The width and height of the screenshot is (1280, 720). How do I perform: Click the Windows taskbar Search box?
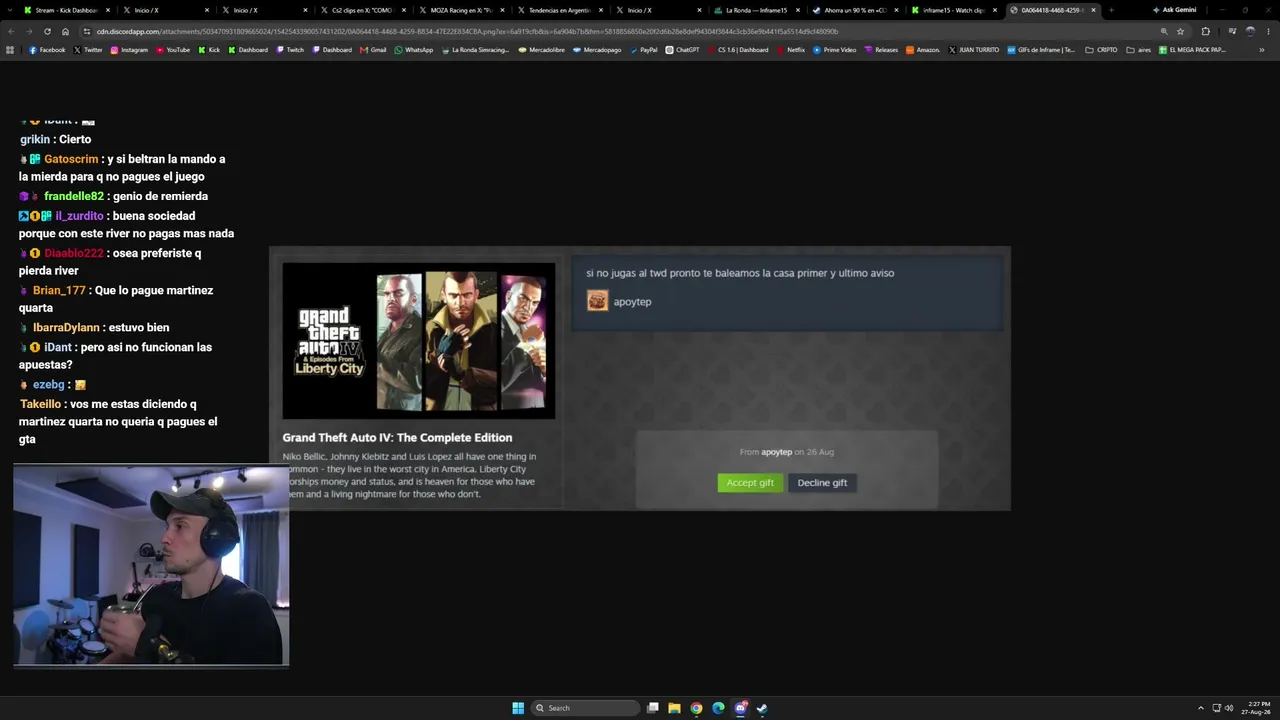(x=585, y=708)
